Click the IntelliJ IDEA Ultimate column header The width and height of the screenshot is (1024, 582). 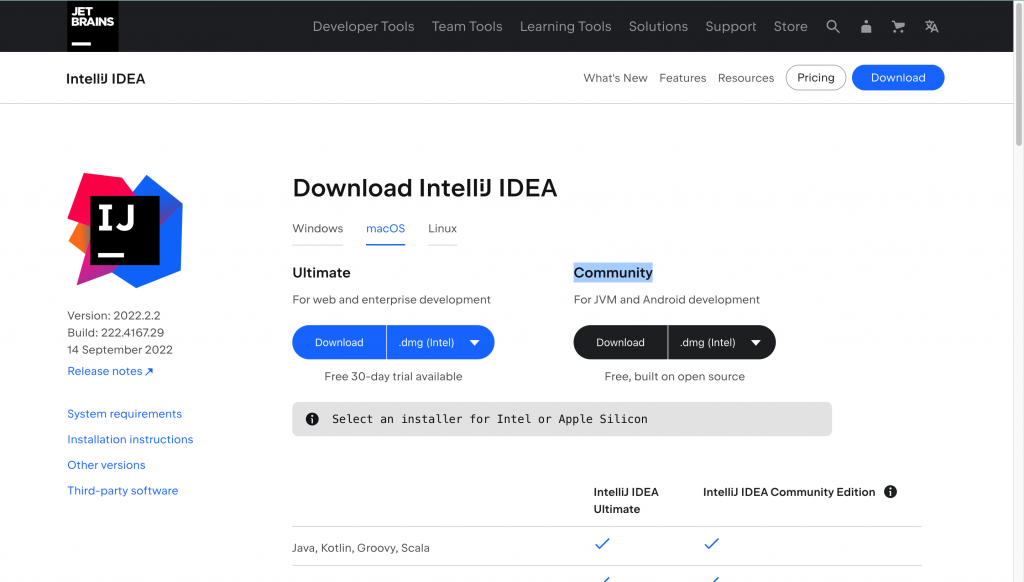coord(626,500)
